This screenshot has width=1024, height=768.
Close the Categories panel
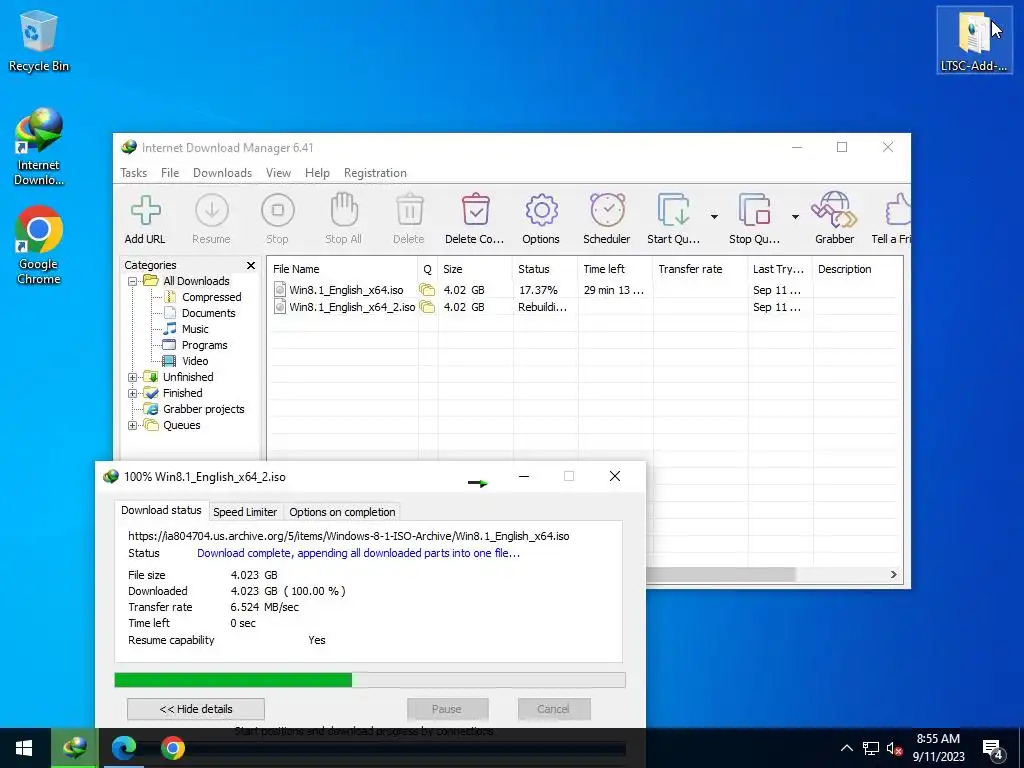[251, 265]
